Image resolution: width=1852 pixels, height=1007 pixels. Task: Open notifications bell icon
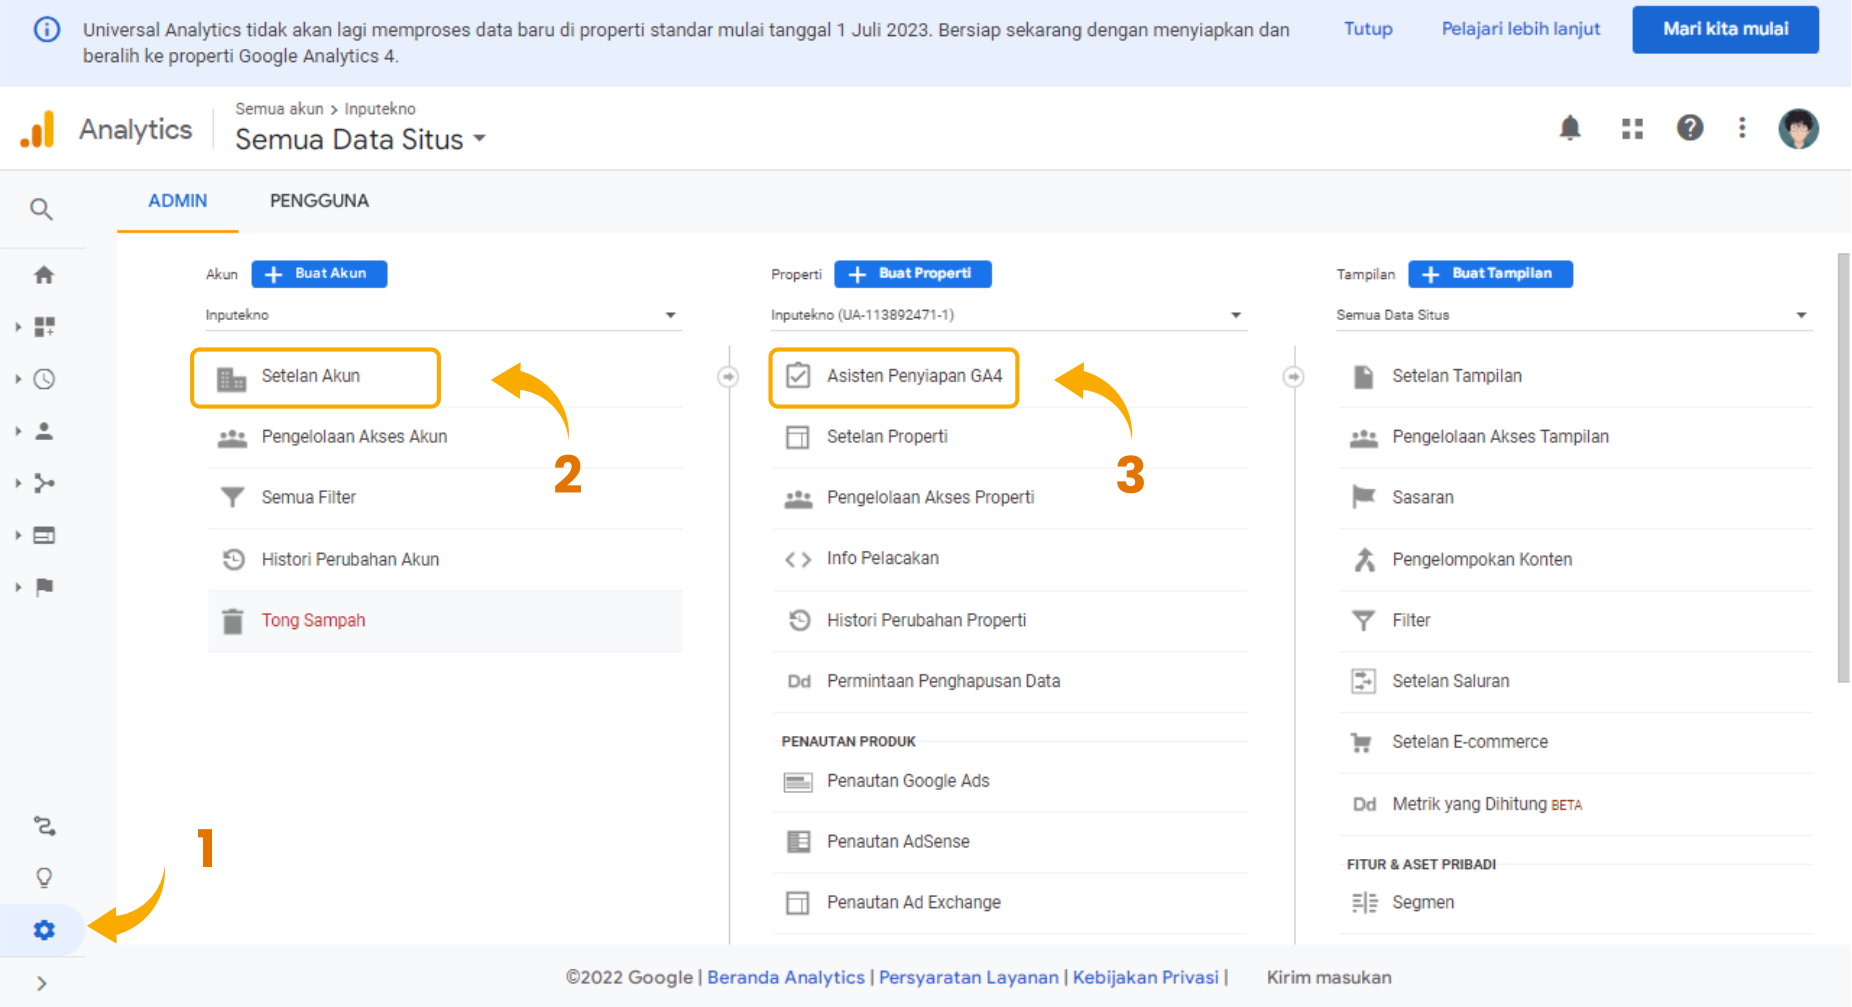[1570, 128]
